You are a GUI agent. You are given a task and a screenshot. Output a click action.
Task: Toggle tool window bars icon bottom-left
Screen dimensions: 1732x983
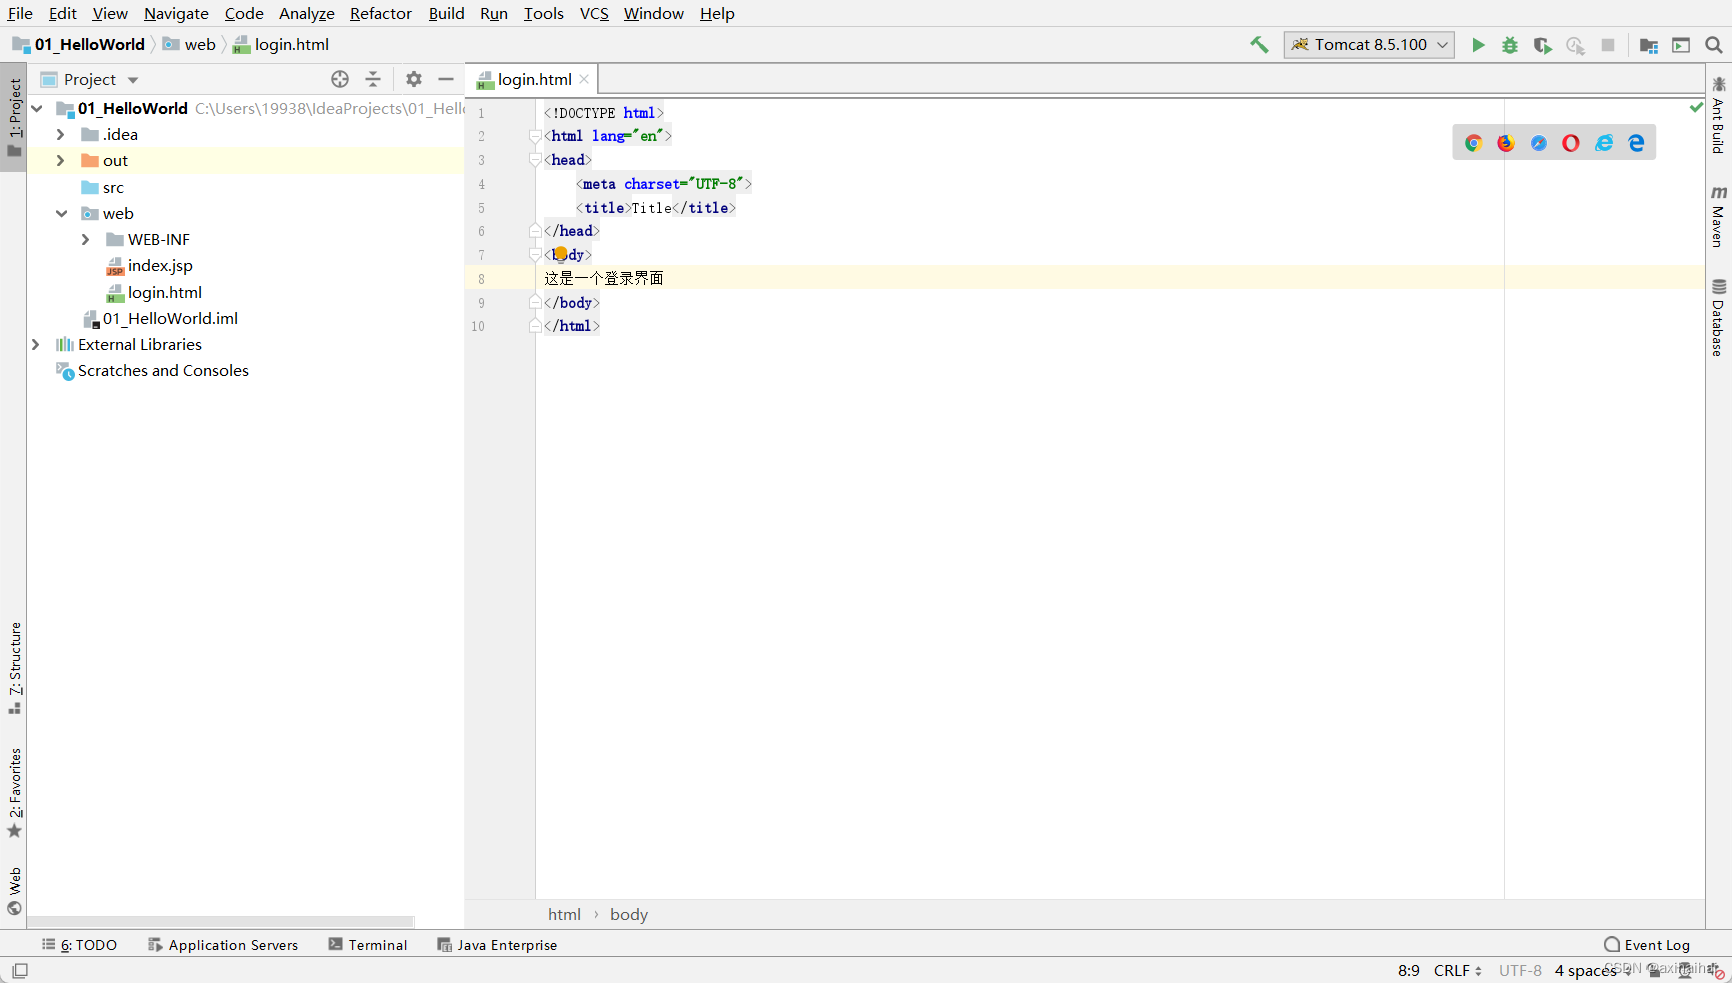click(20, 970)
